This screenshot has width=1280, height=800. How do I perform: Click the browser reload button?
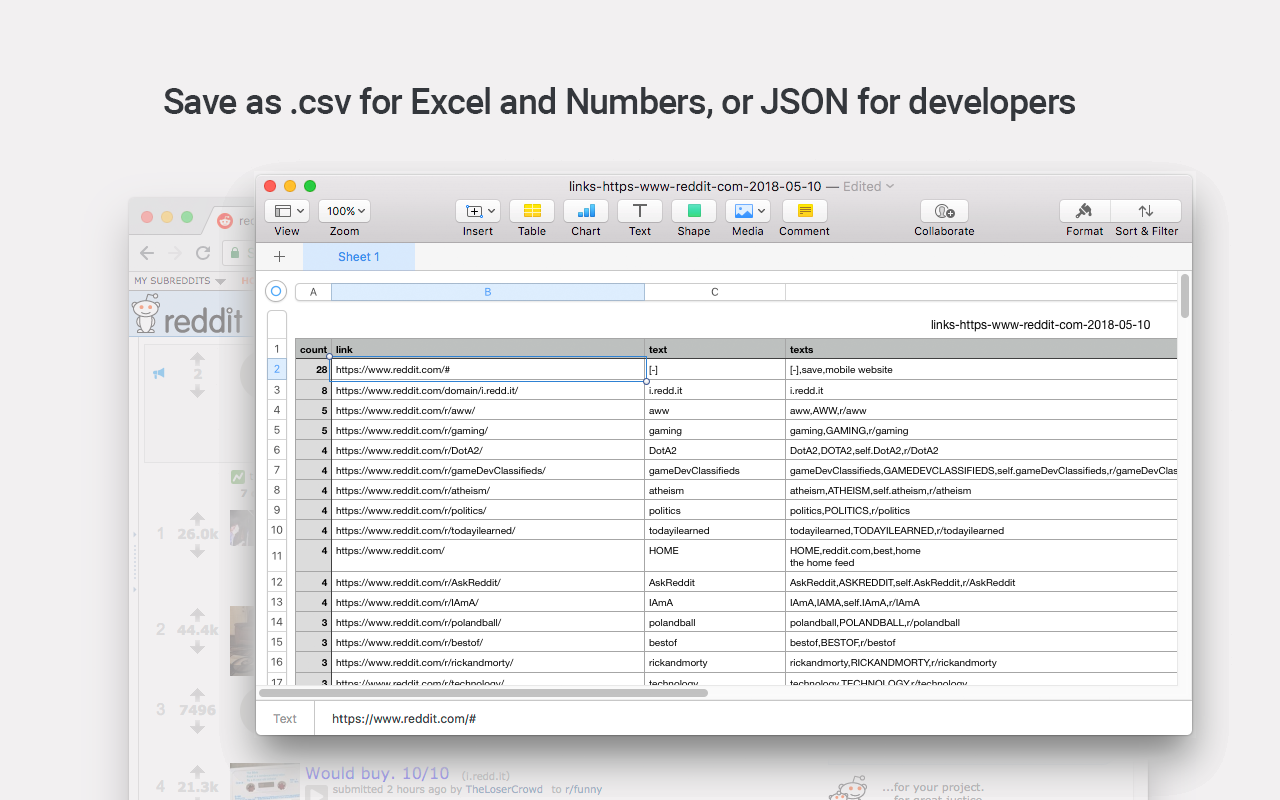pyautogui.click(x=203, y=253)
